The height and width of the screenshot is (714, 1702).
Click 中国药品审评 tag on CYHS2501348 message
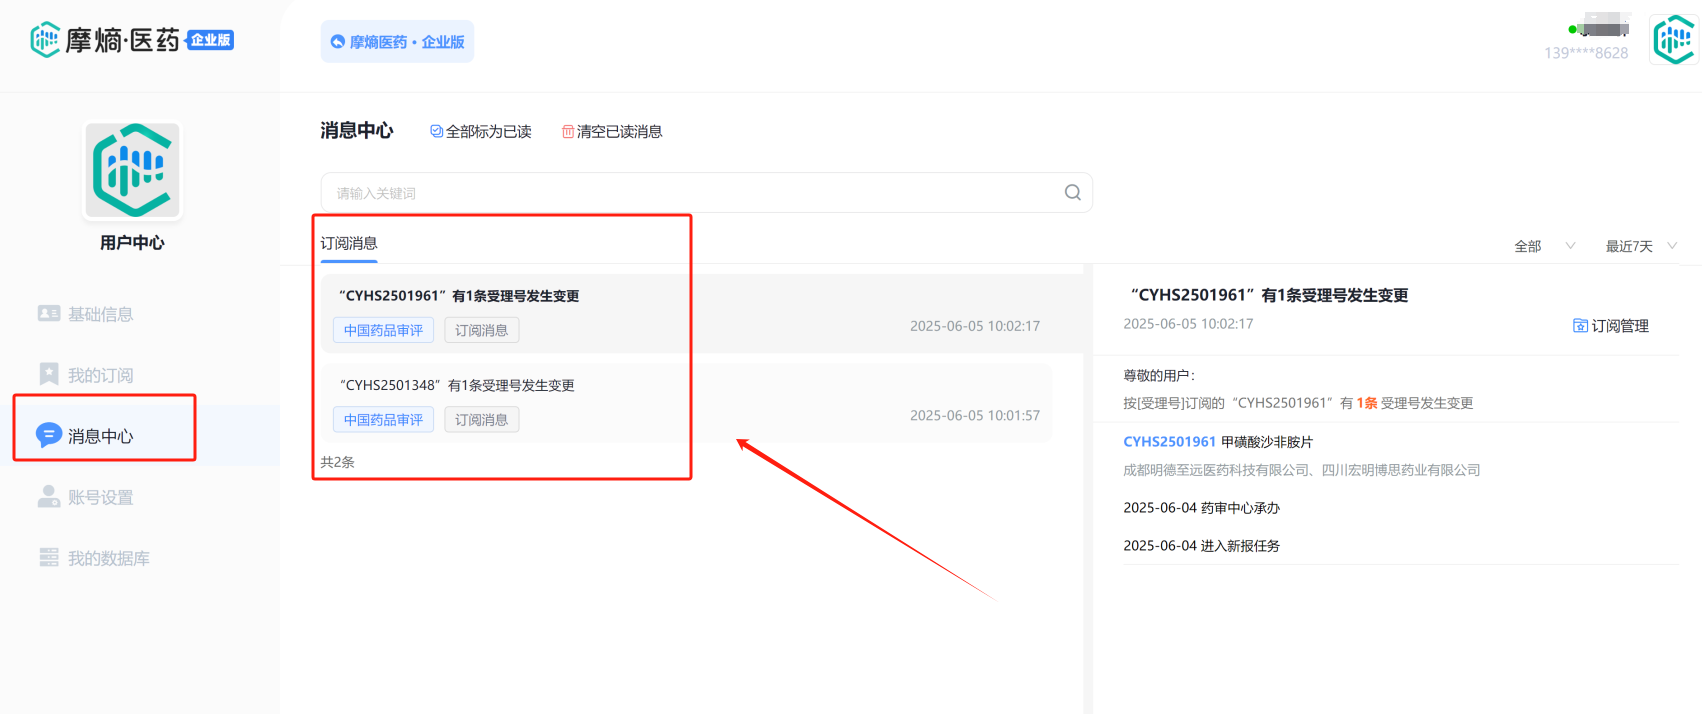click(x=383, y=420)
